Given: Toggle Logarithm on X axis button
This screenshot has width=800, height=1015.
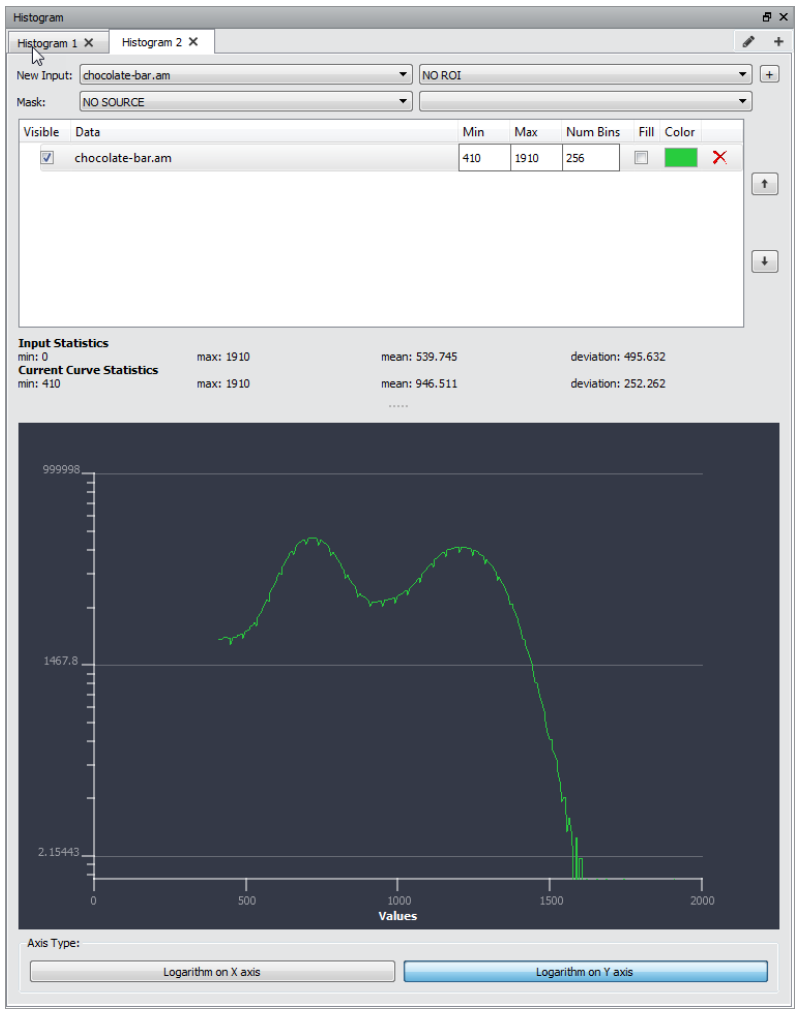Looking at the screenshot, I should tap(212, 972).
